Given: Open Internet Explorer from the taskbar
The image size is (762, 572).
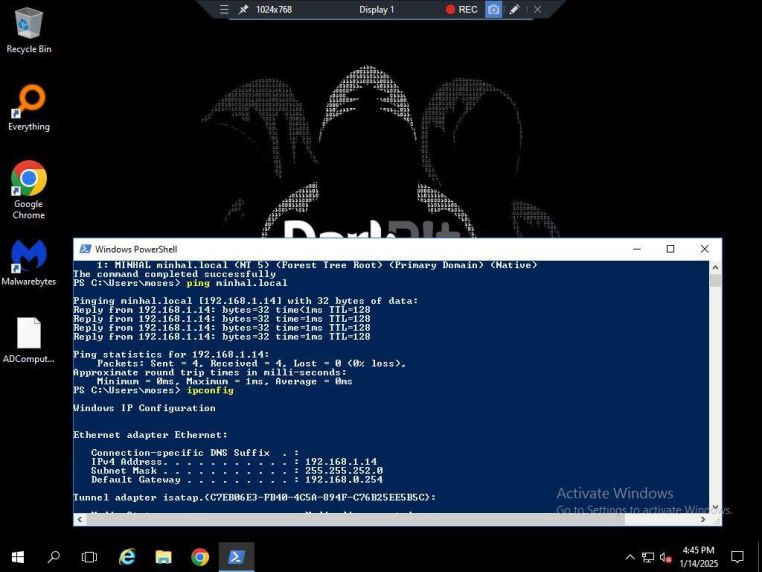Looking at the screenshot, I should (127, 557).
